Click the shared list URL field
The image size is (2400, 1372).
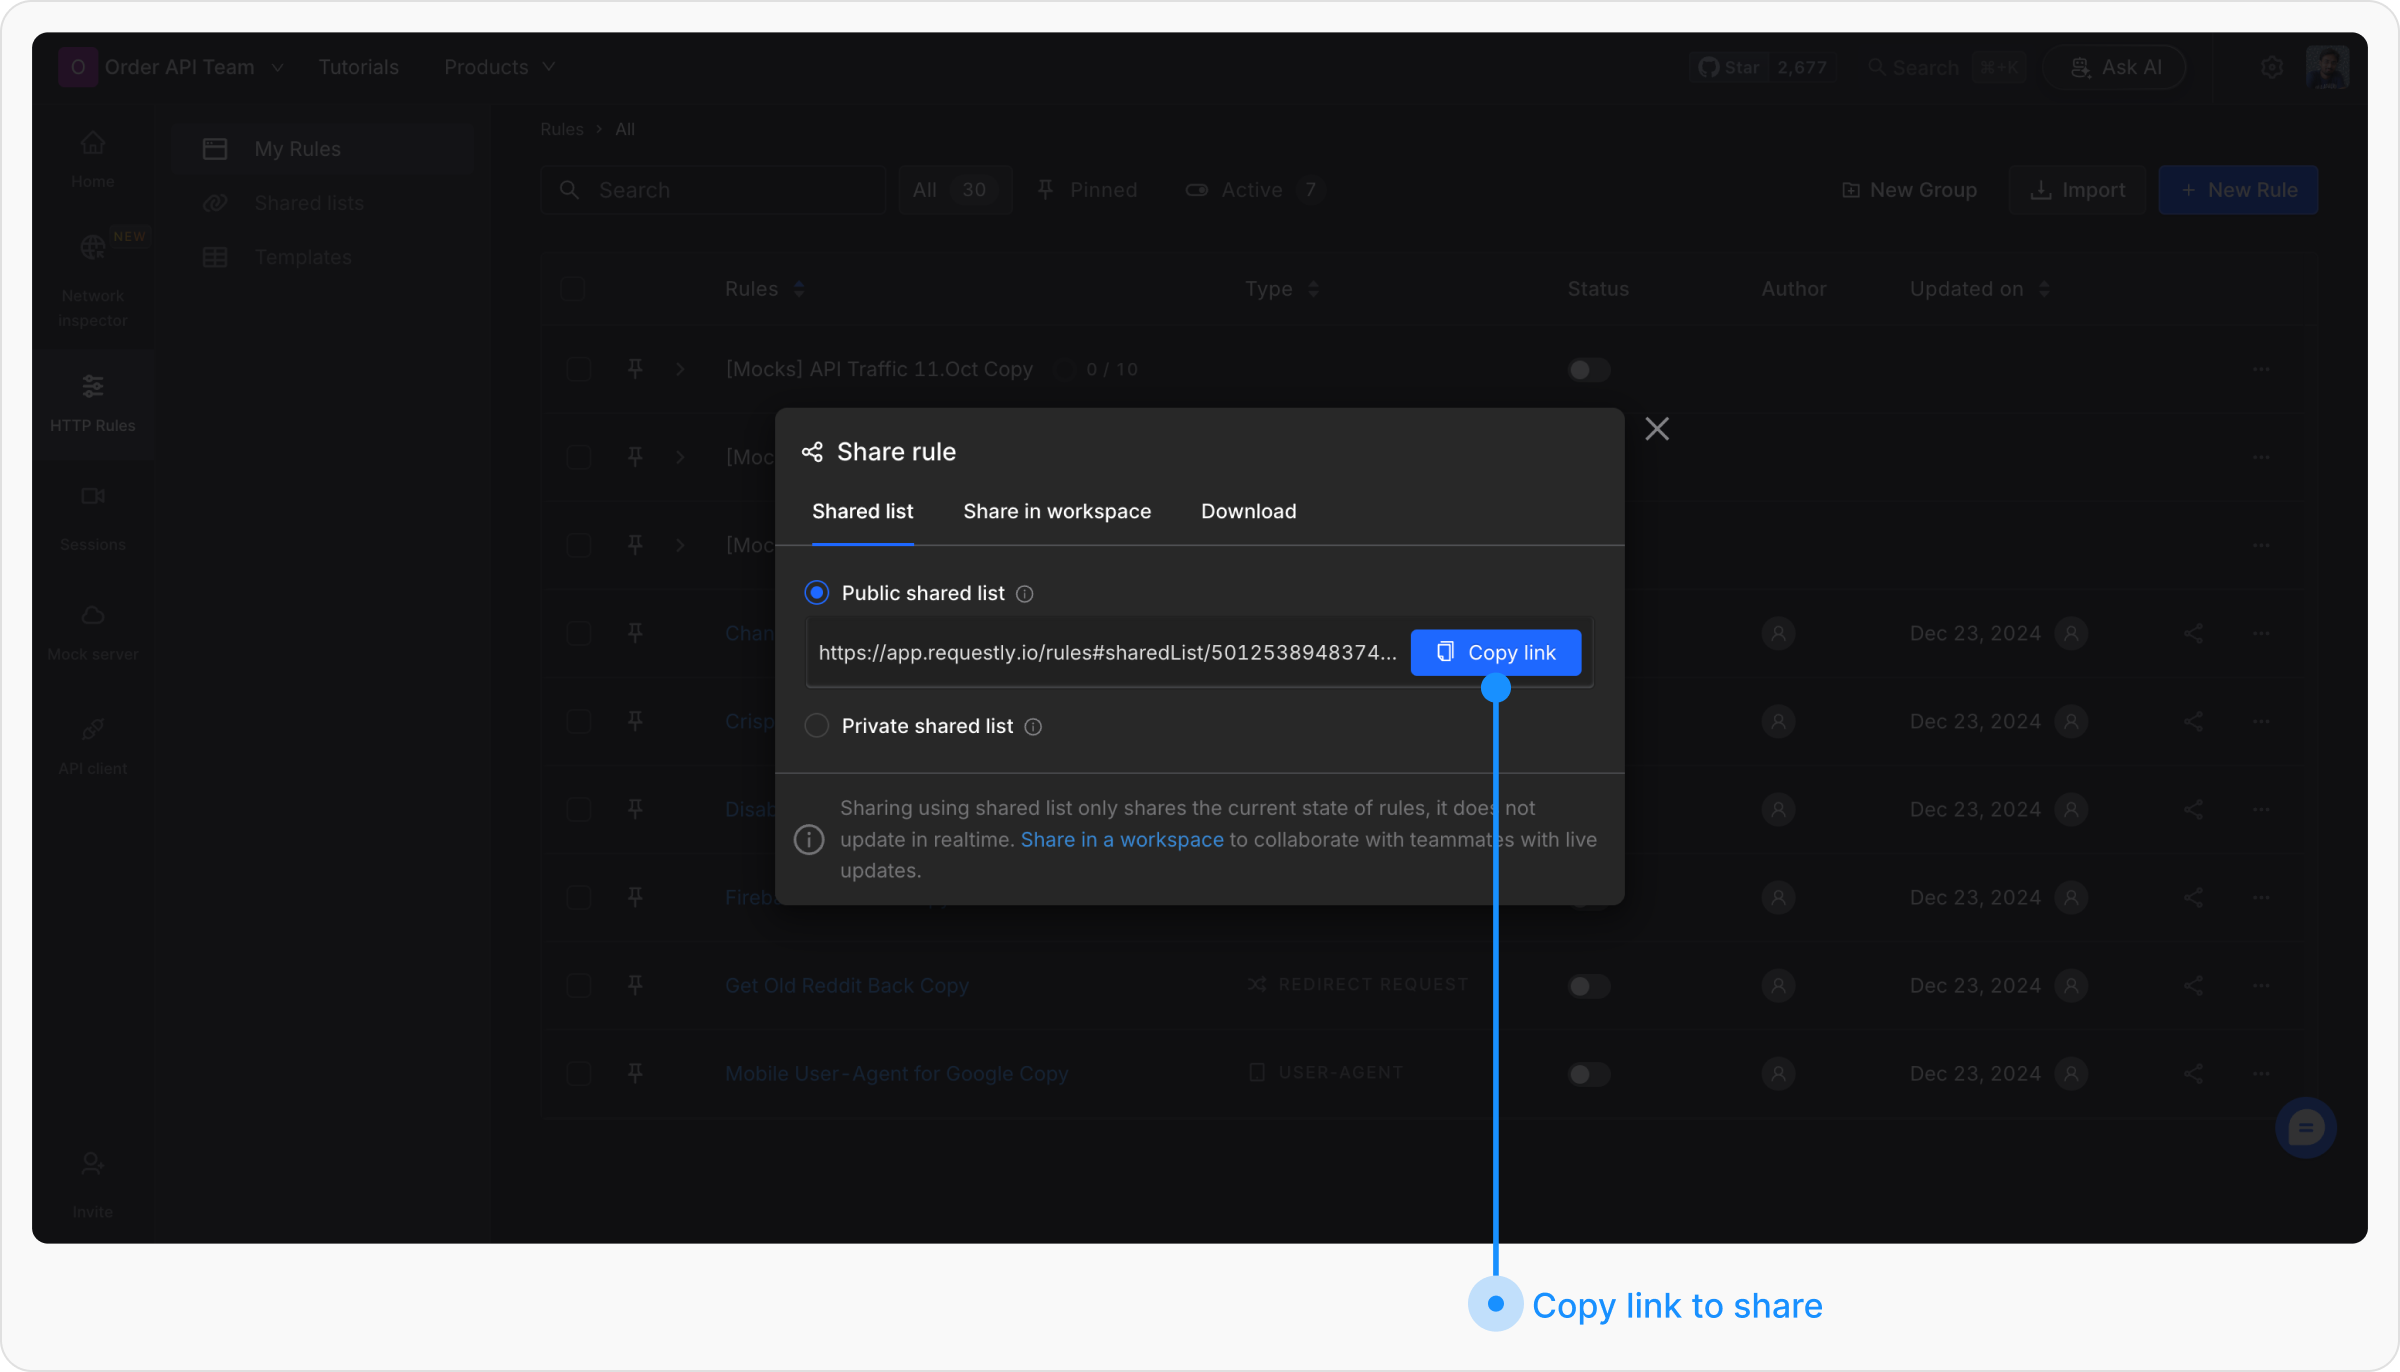pos(1106,653)
